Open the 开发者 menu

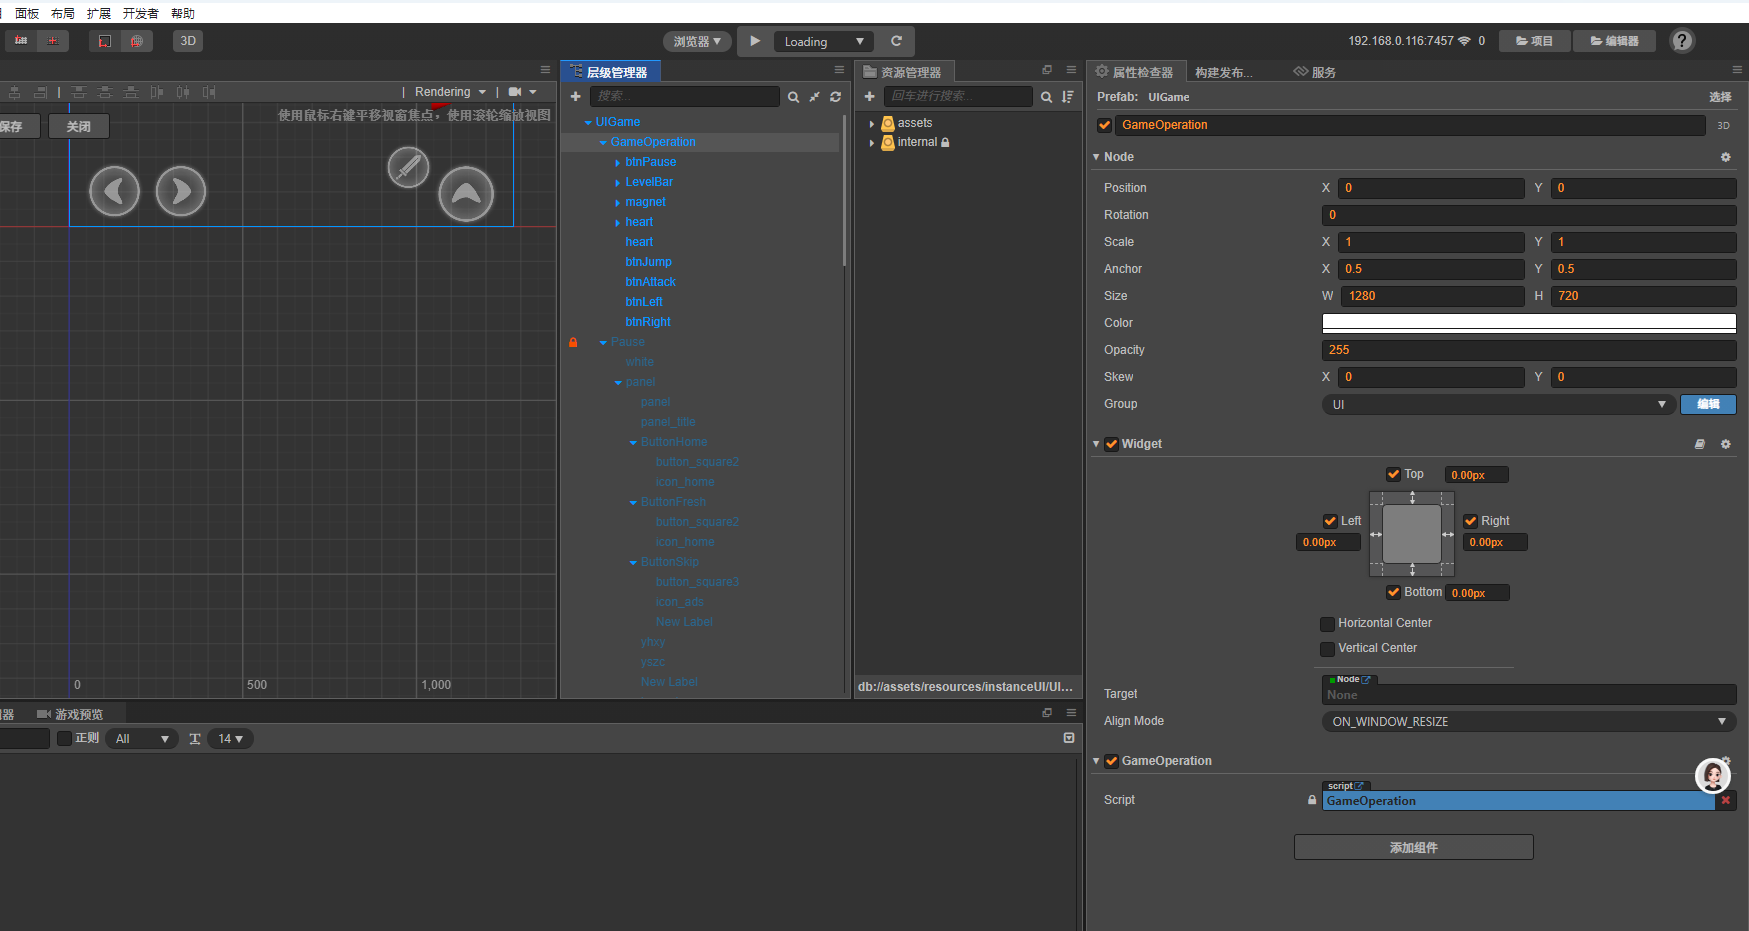pos(140,13)
